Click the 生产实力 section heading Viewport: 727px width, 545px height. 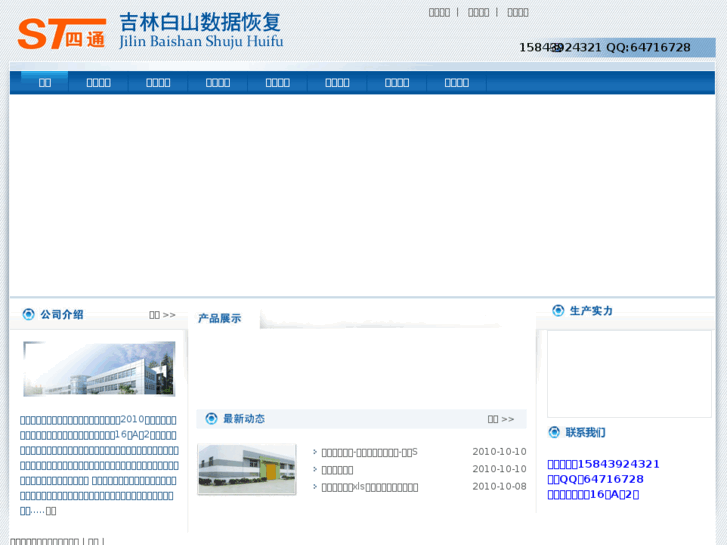[x=591, y=311]
